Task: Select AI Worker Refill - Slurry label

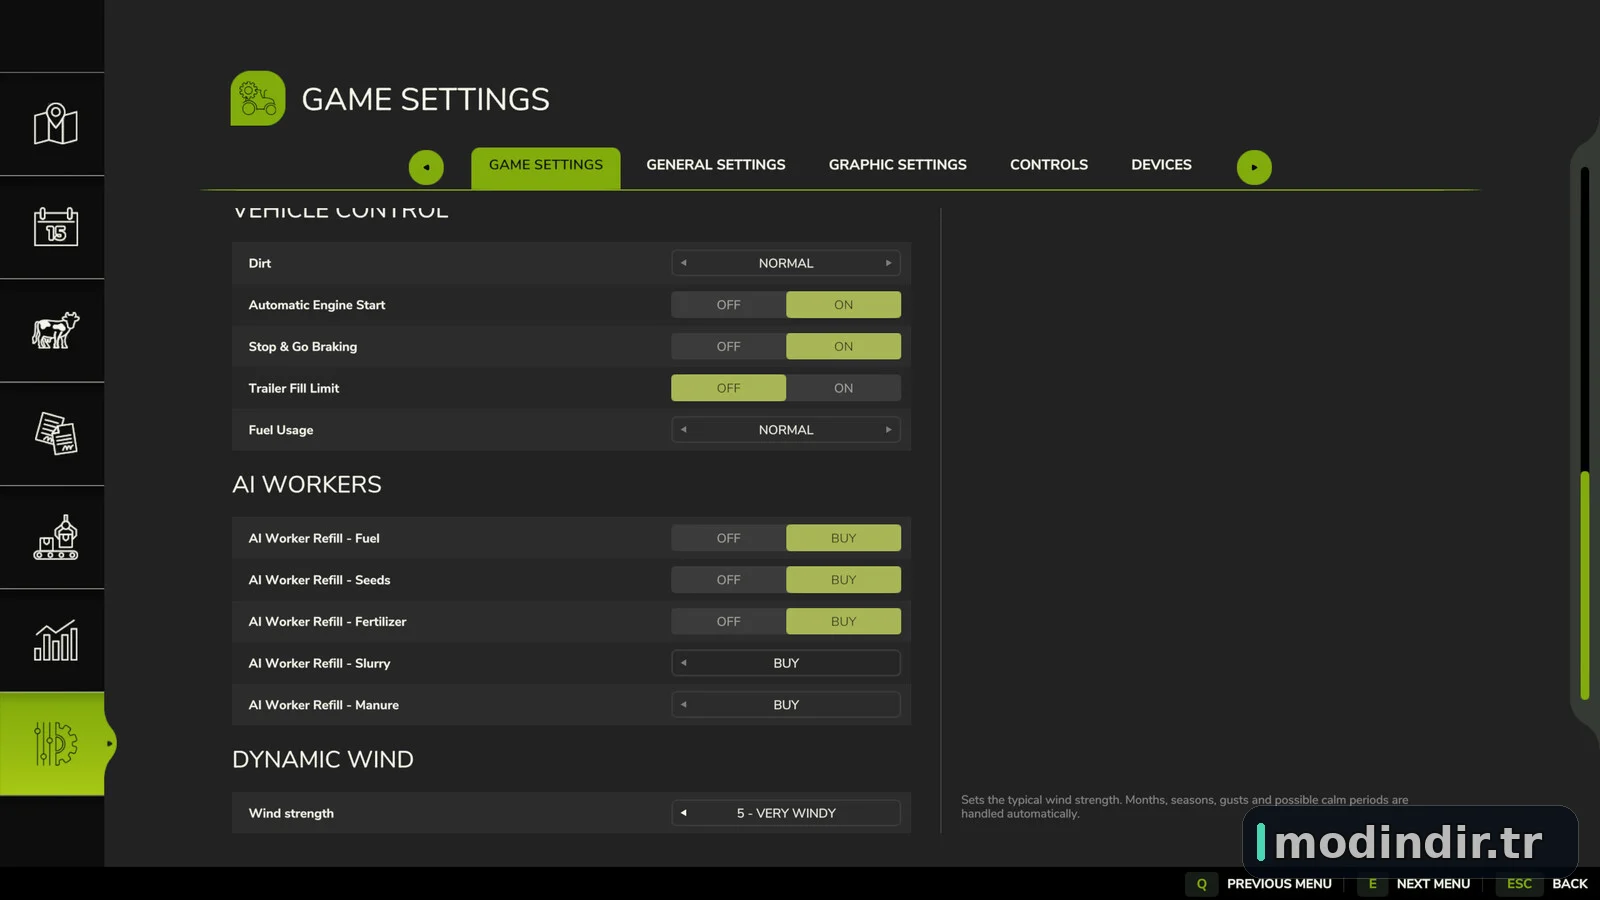Action: click(x=319, y=663)
